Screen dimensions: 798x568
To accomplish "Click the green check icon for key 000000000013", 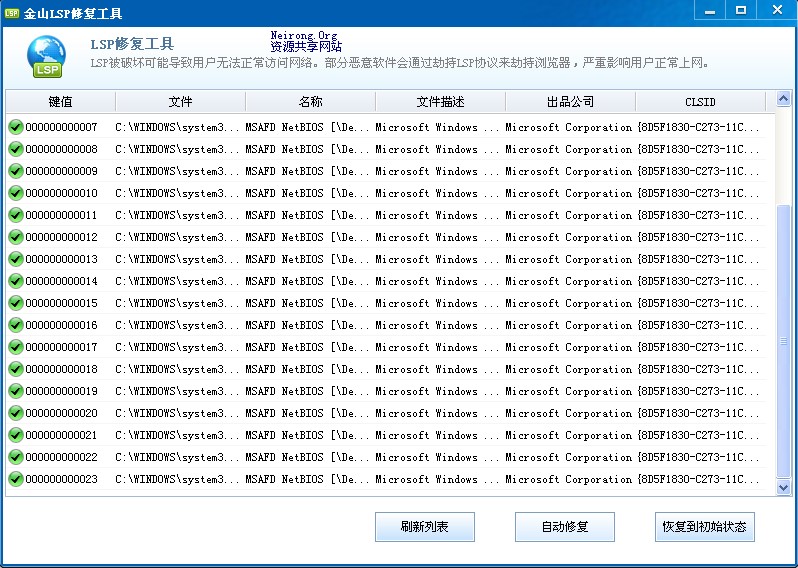I will coord(16,259).
